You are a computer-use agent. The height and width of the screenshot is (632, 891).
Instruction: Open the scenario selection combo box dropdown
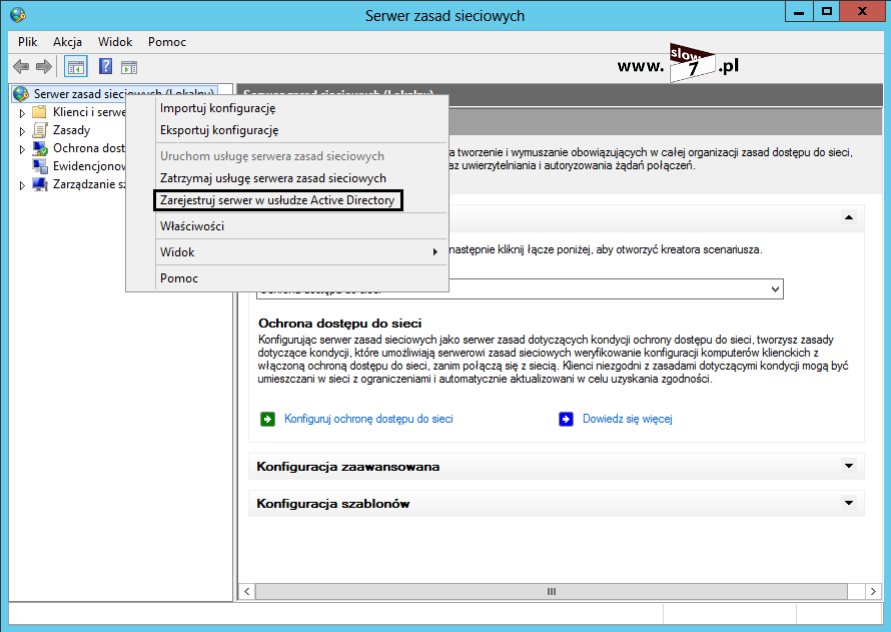coord(774,289)
